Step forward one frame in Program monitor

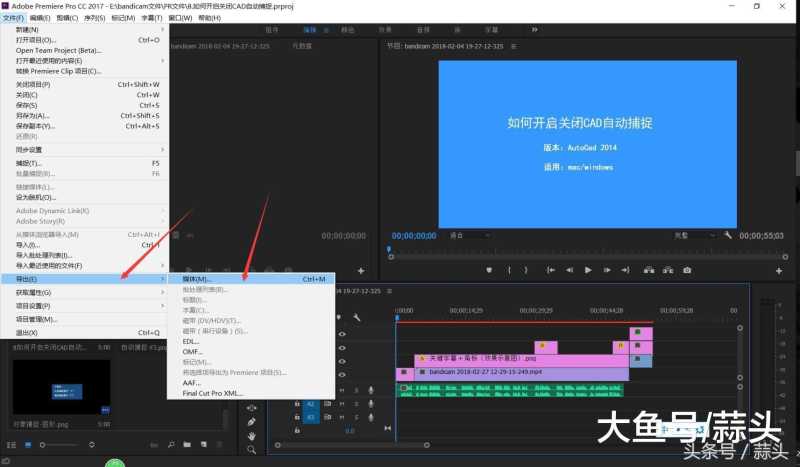[607, 270]
